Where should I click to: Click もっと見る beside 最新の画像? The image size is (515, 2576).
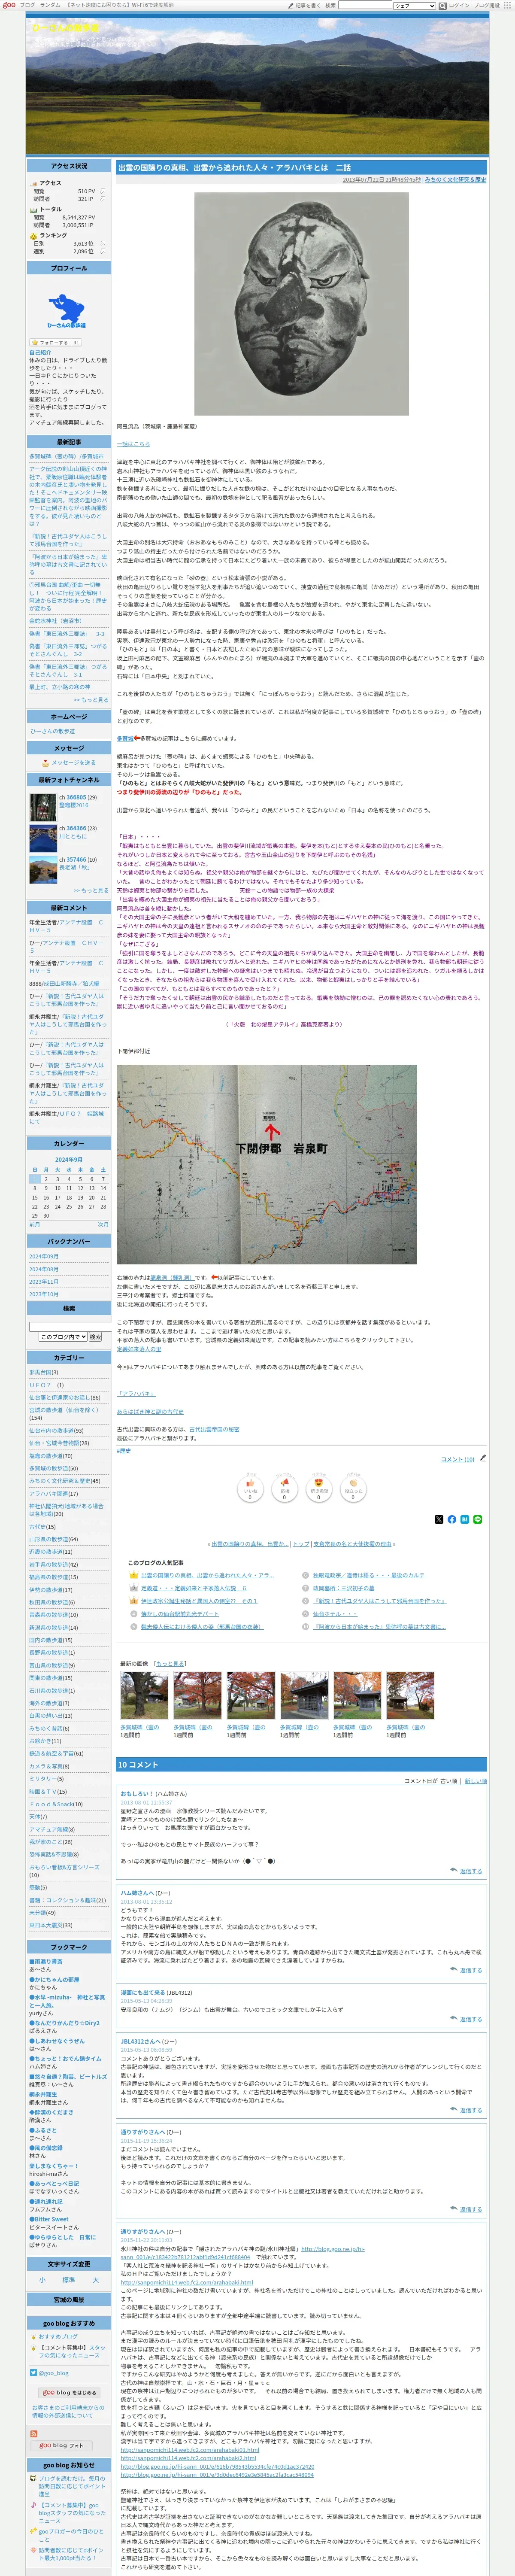(x=170, y=1664)
